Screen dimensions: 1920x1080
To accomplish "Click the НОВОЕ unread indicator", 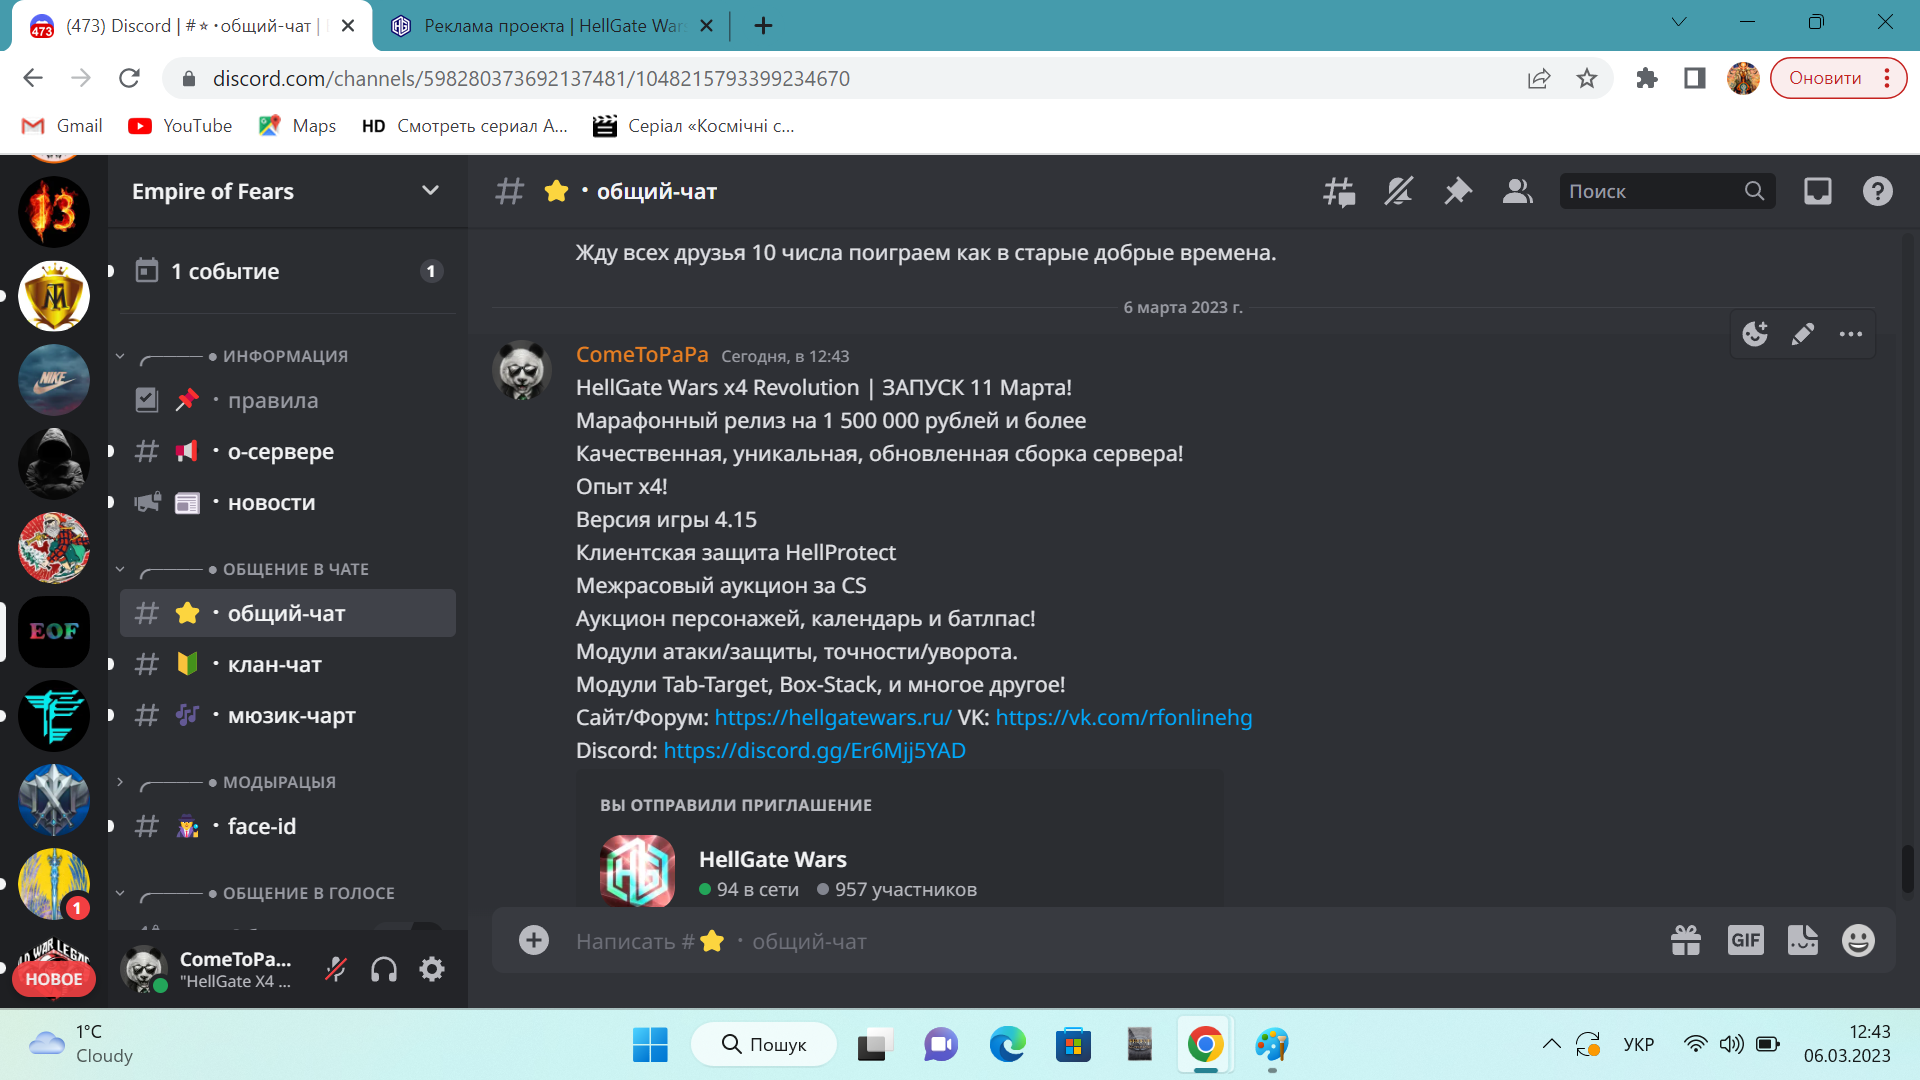I will 54,979.
